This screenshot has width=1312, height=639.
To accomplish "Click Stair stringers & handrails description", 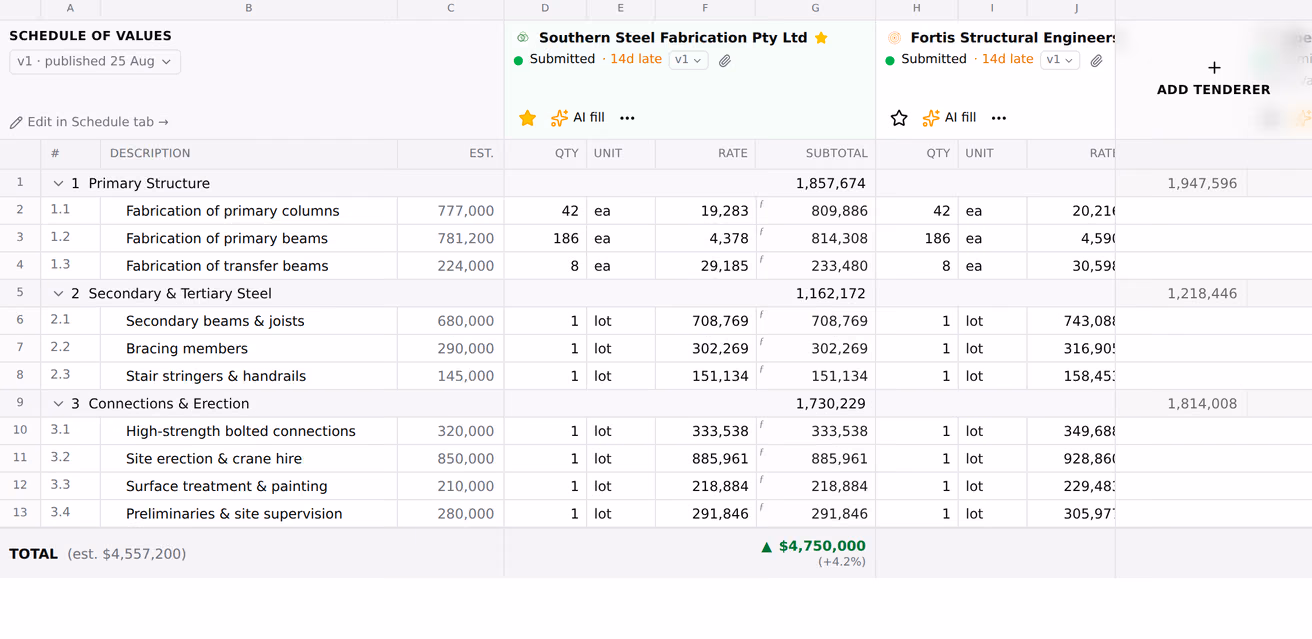I will click(216, 376).
